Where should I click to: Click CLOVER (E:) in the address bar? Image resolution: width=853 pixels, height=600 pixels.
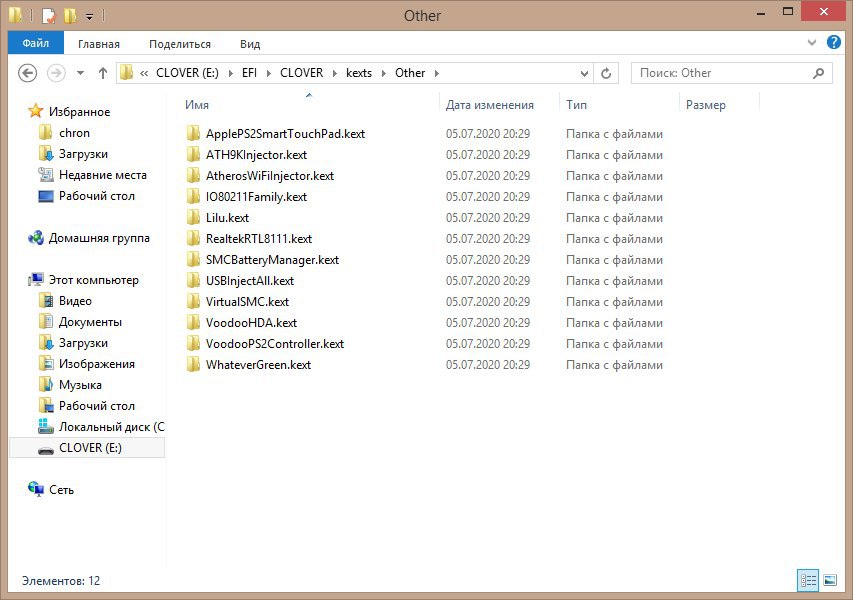187,73
